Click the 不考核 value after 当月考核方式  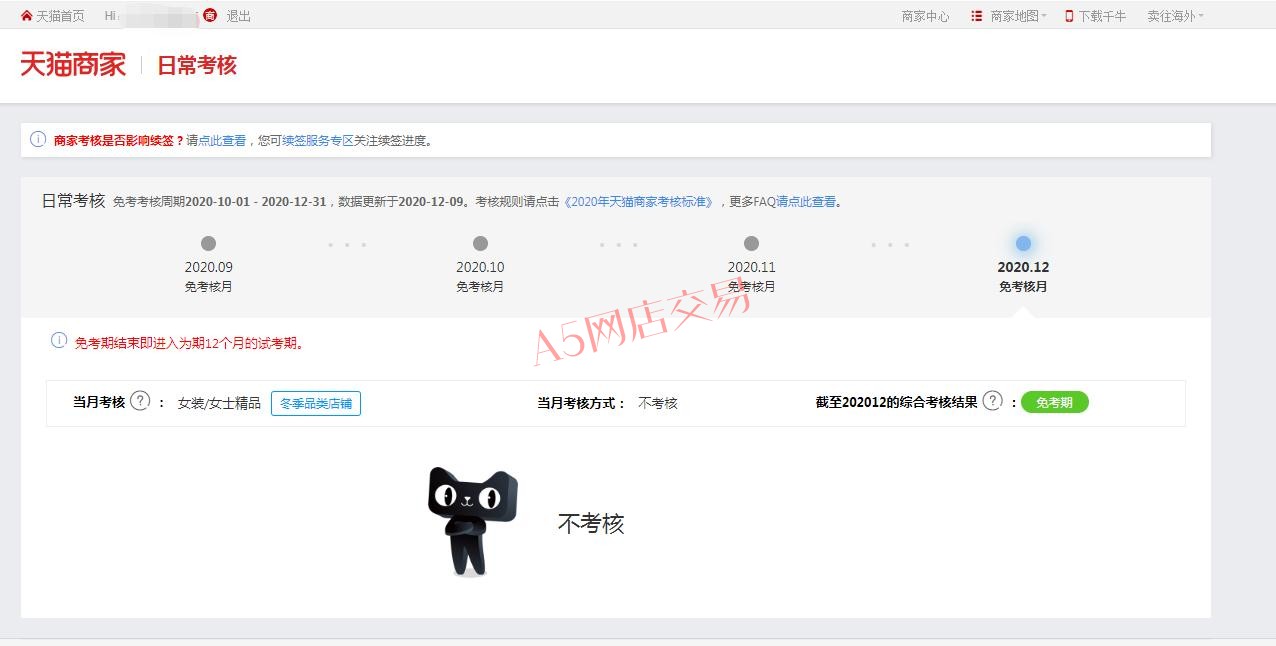click(x=658, y=403)
